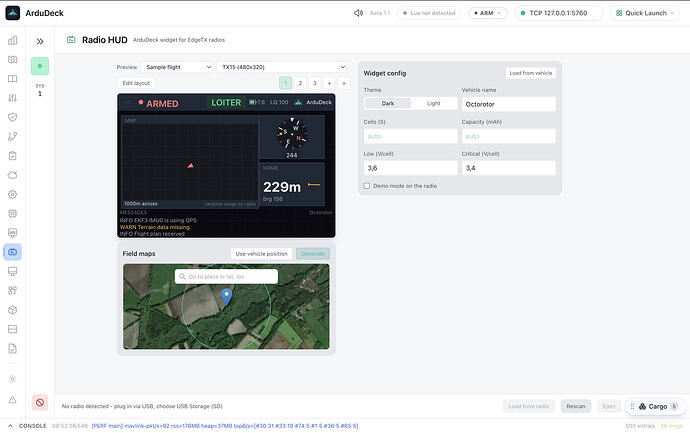Click the speaker sound icon in header
690x433 pixels.
(x=358, y=13)
